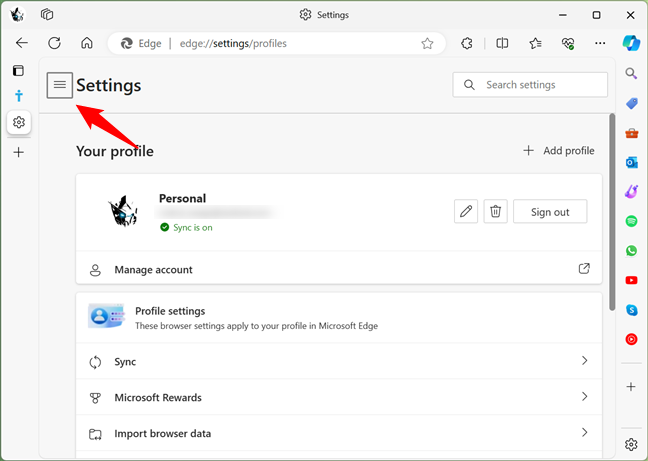The height and width of the screenshot is (461, 648).
Task: Open a new tab with plus
Action: [19, 152]
